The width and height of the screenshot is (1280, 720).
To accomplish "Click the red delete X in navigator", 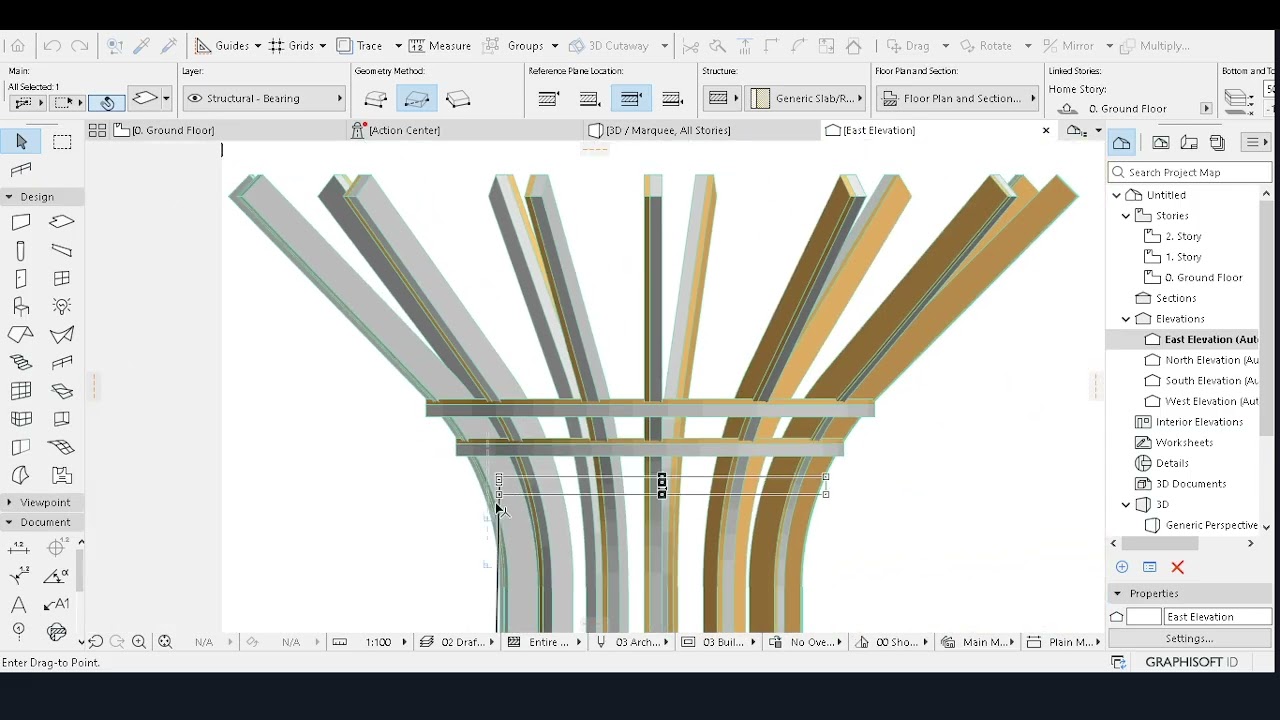I will [1178, 567].
